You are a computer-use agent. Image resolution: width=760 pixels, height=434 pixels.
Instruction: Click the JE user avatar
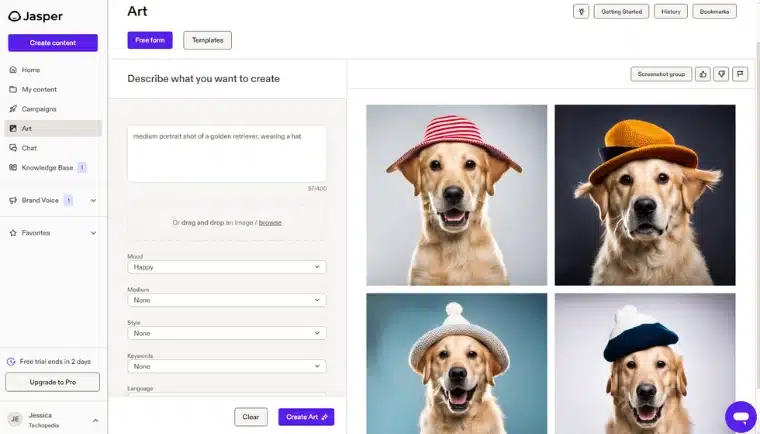pos(15,419)
